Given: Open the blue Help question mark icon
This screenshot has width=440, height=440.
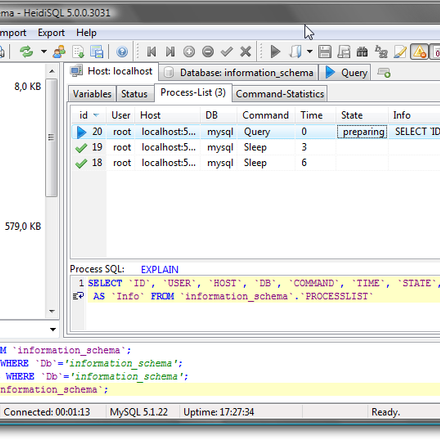Looking at the screenshot, I should [122, 52].
